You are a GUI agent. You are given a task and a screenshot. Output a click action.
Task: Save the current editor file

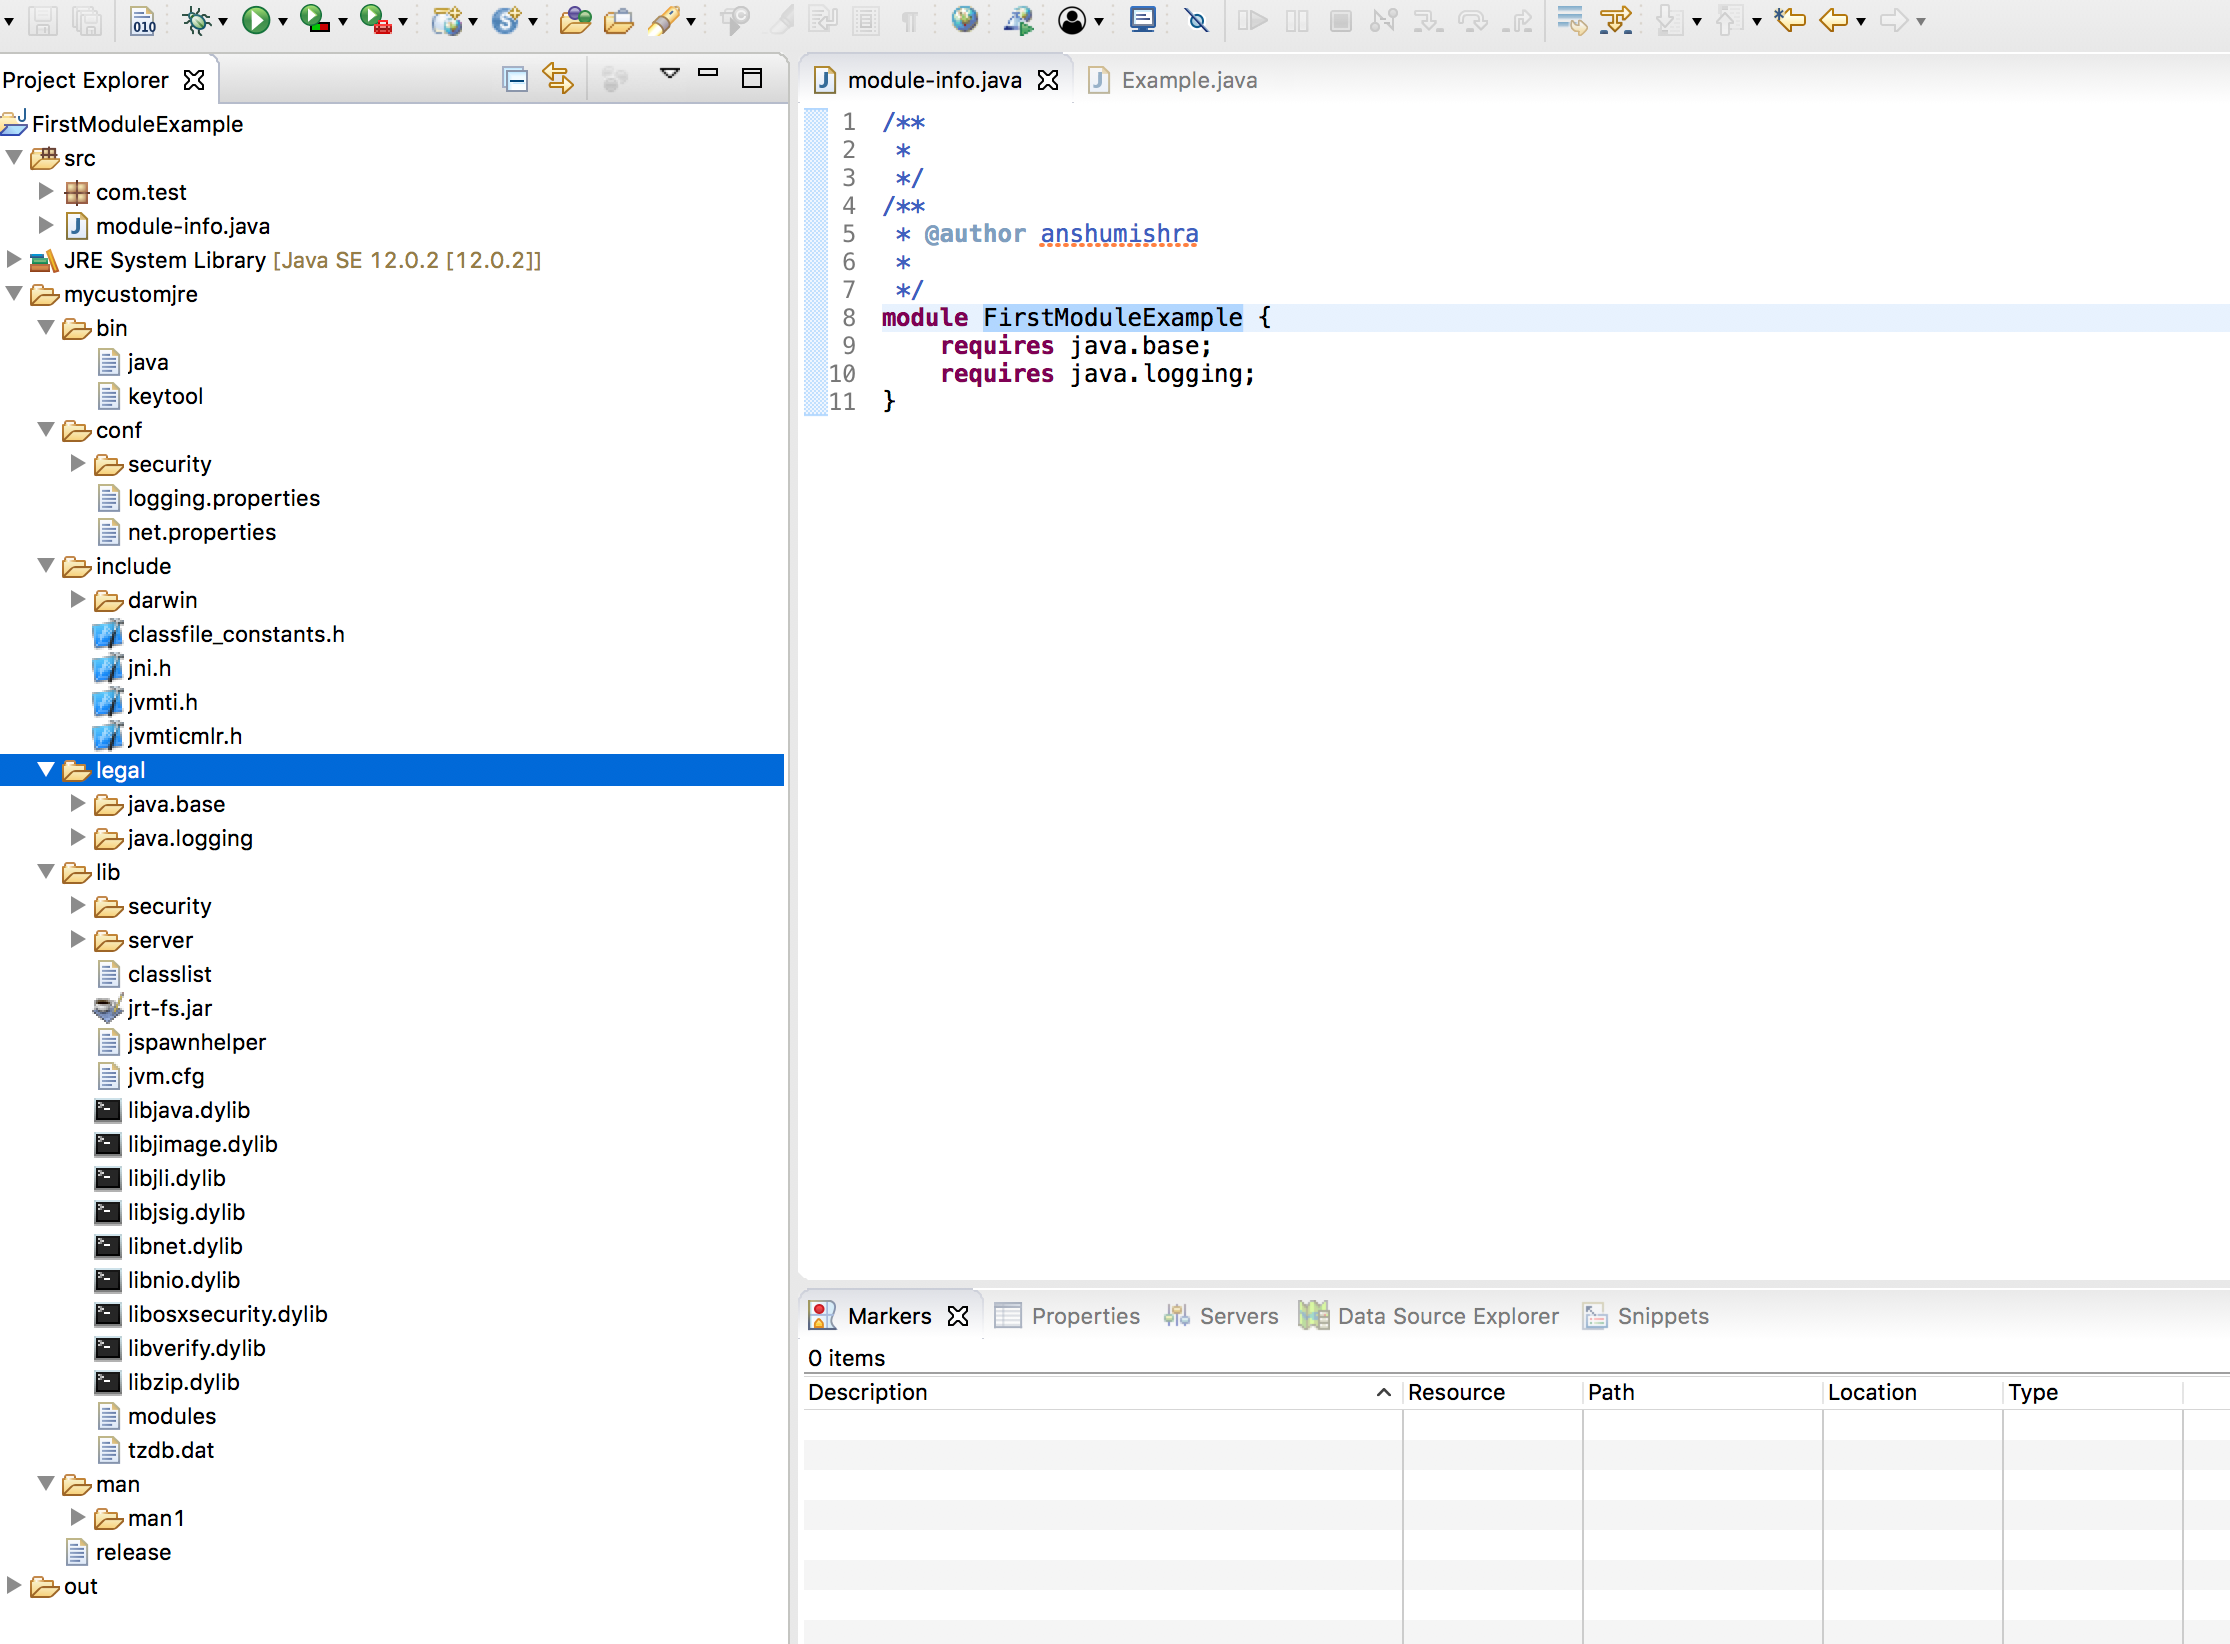42,20
